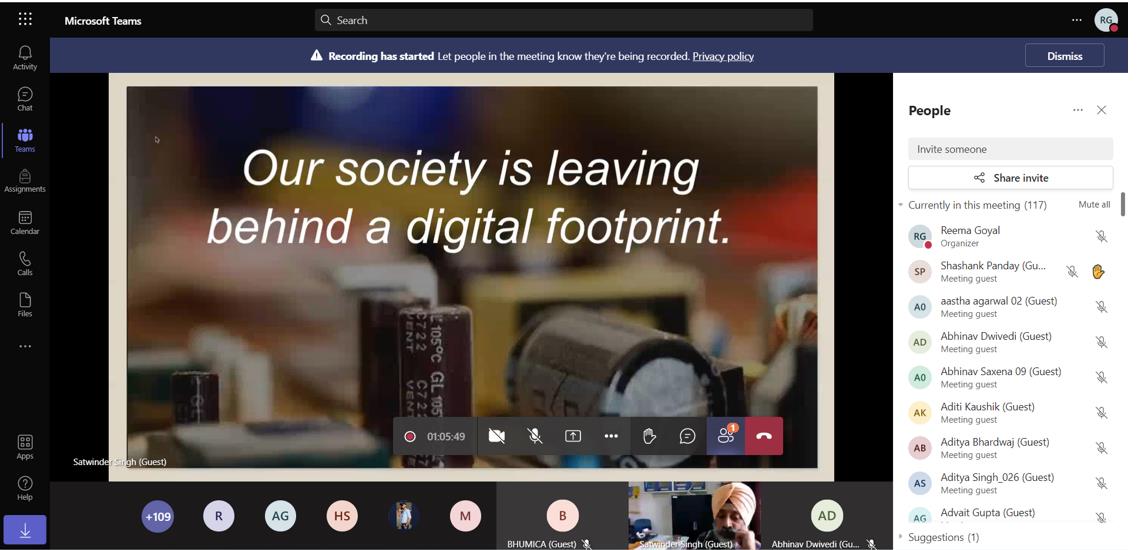Open Assignments from the left sidebar
This screenshot has width=1148, height=550.
tap(25, 181)
